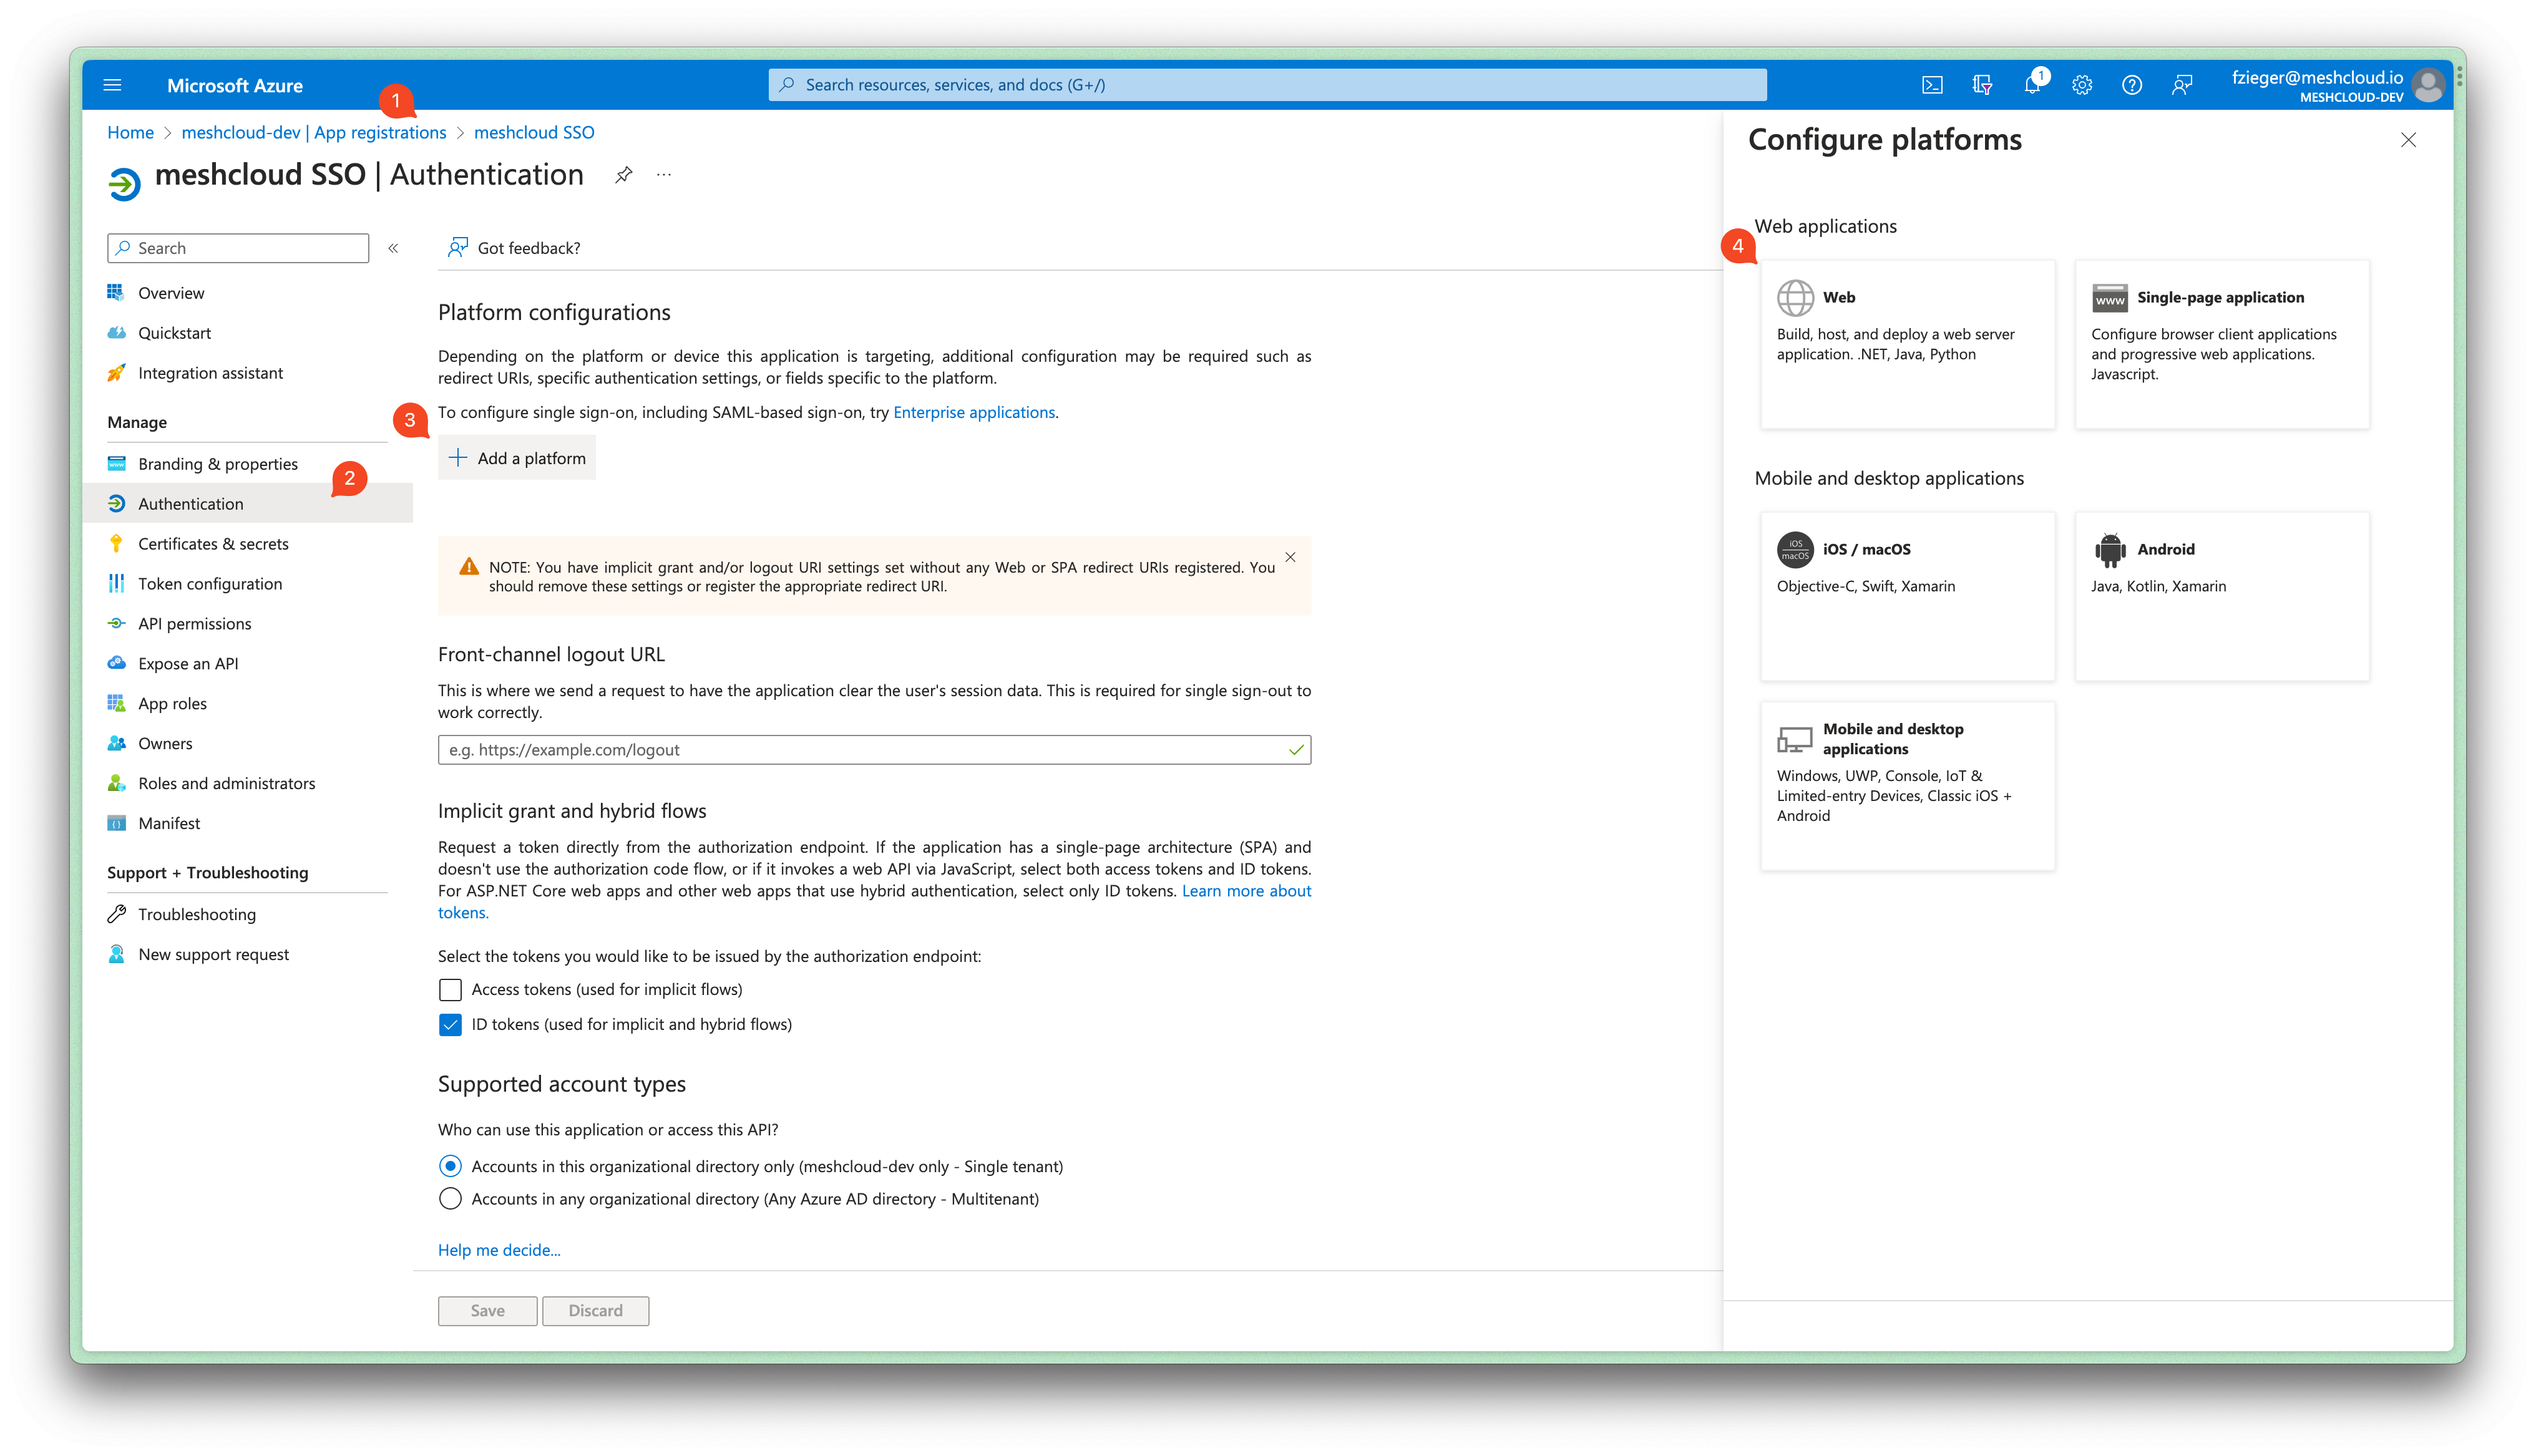
Task: Collapse the left navigation sidebar
Action: 393,247
